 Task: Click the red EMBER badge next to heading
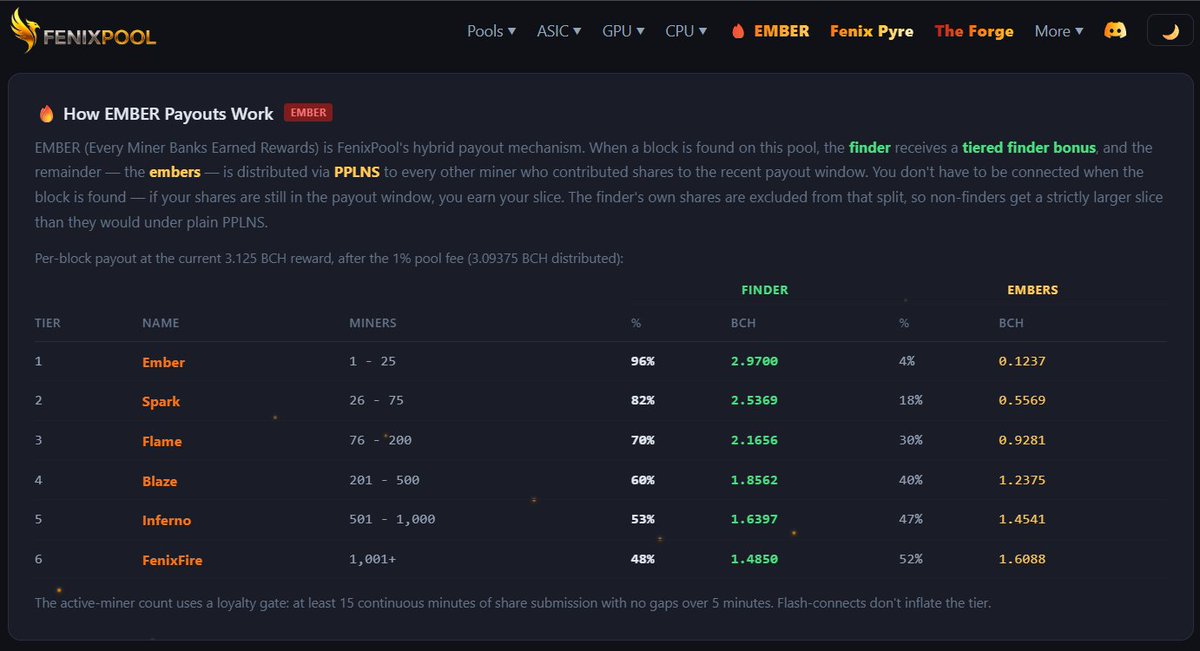pos(308,113)
